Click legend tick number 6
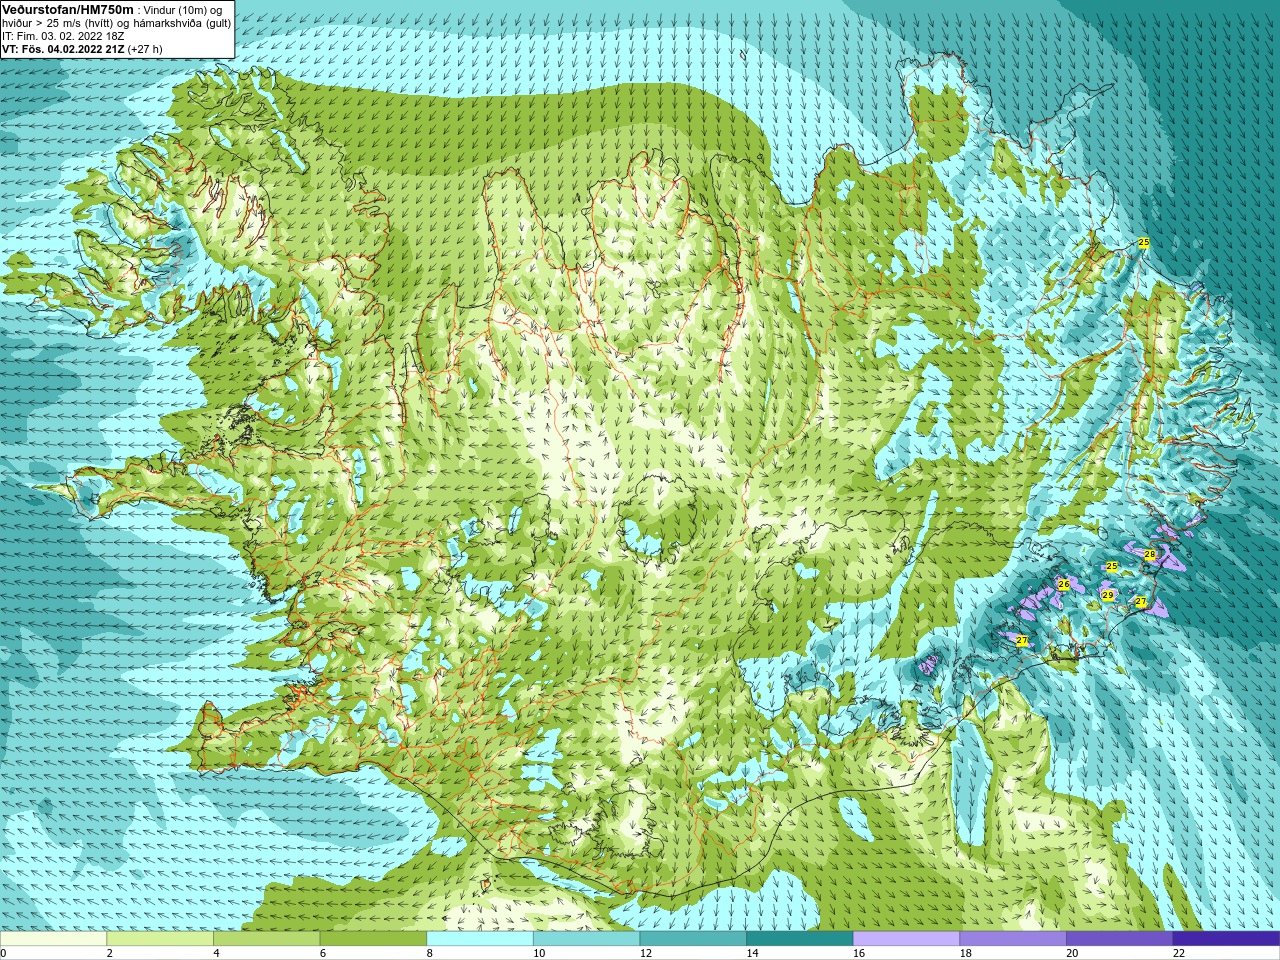The width and height of the screenshot is (1280, 960). coord(322,953)
